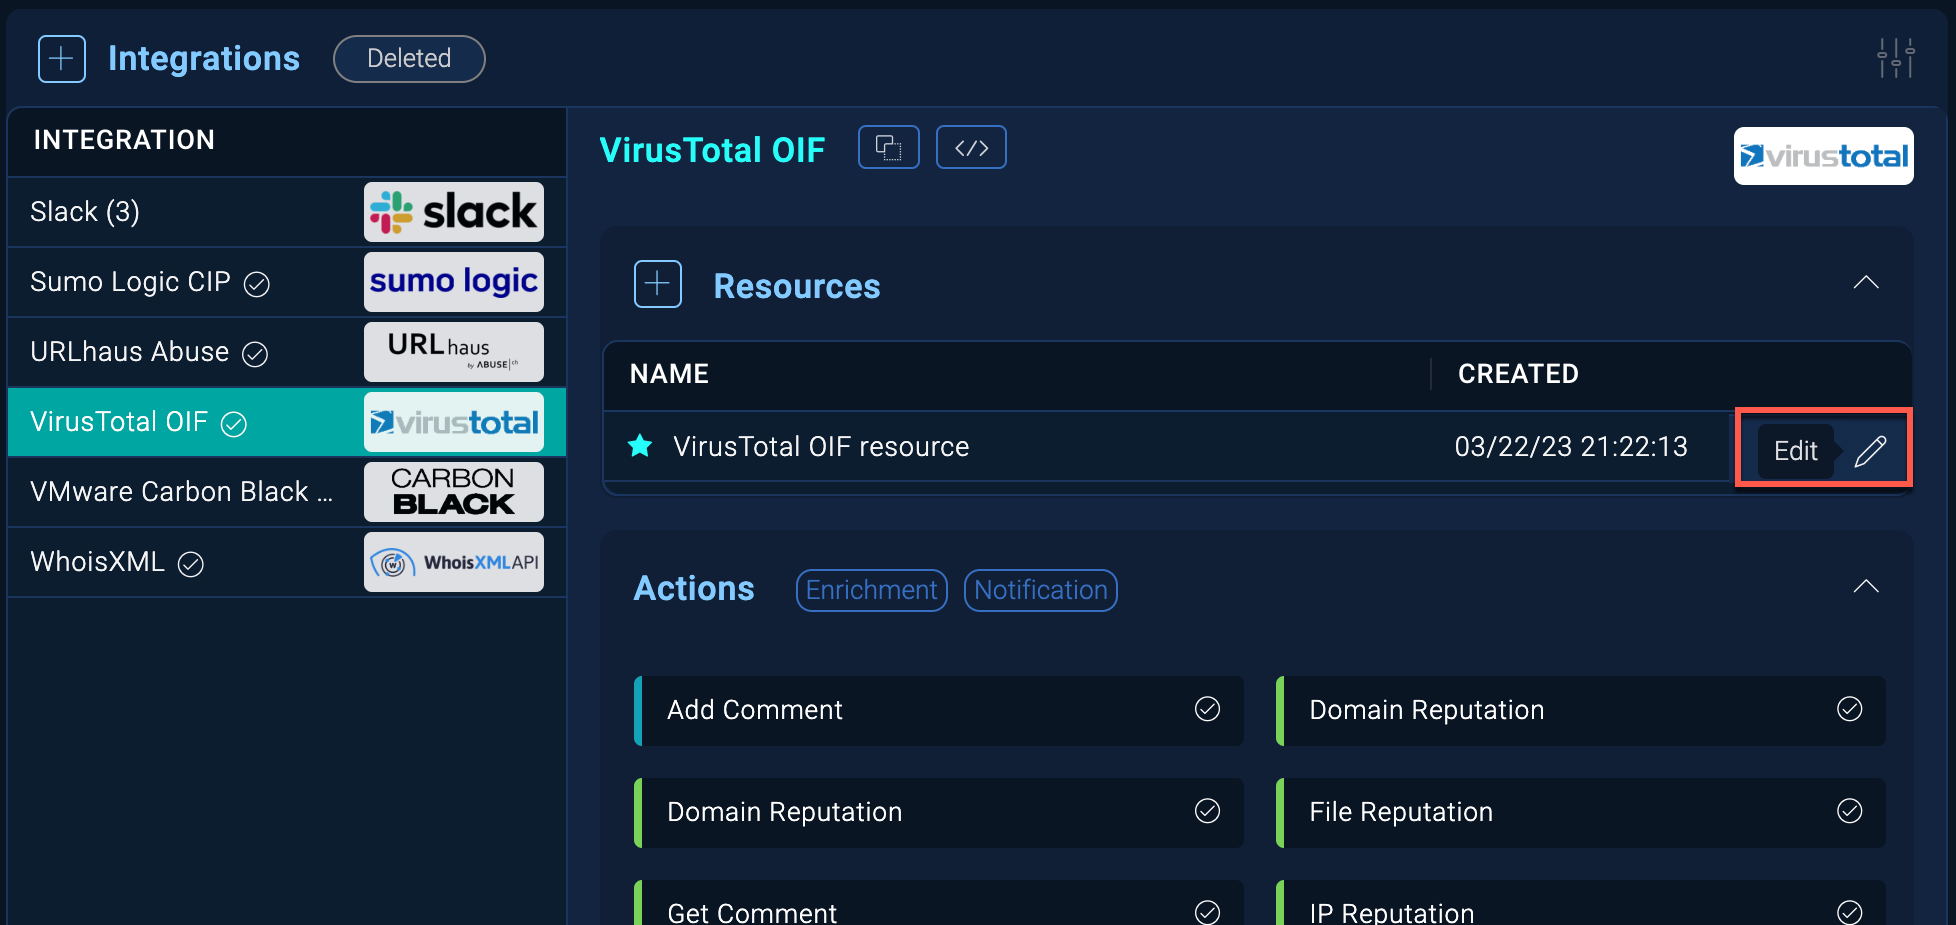Collapse the Actions section
This screenshot has height=925, width=1956.
click(1865, 586)
